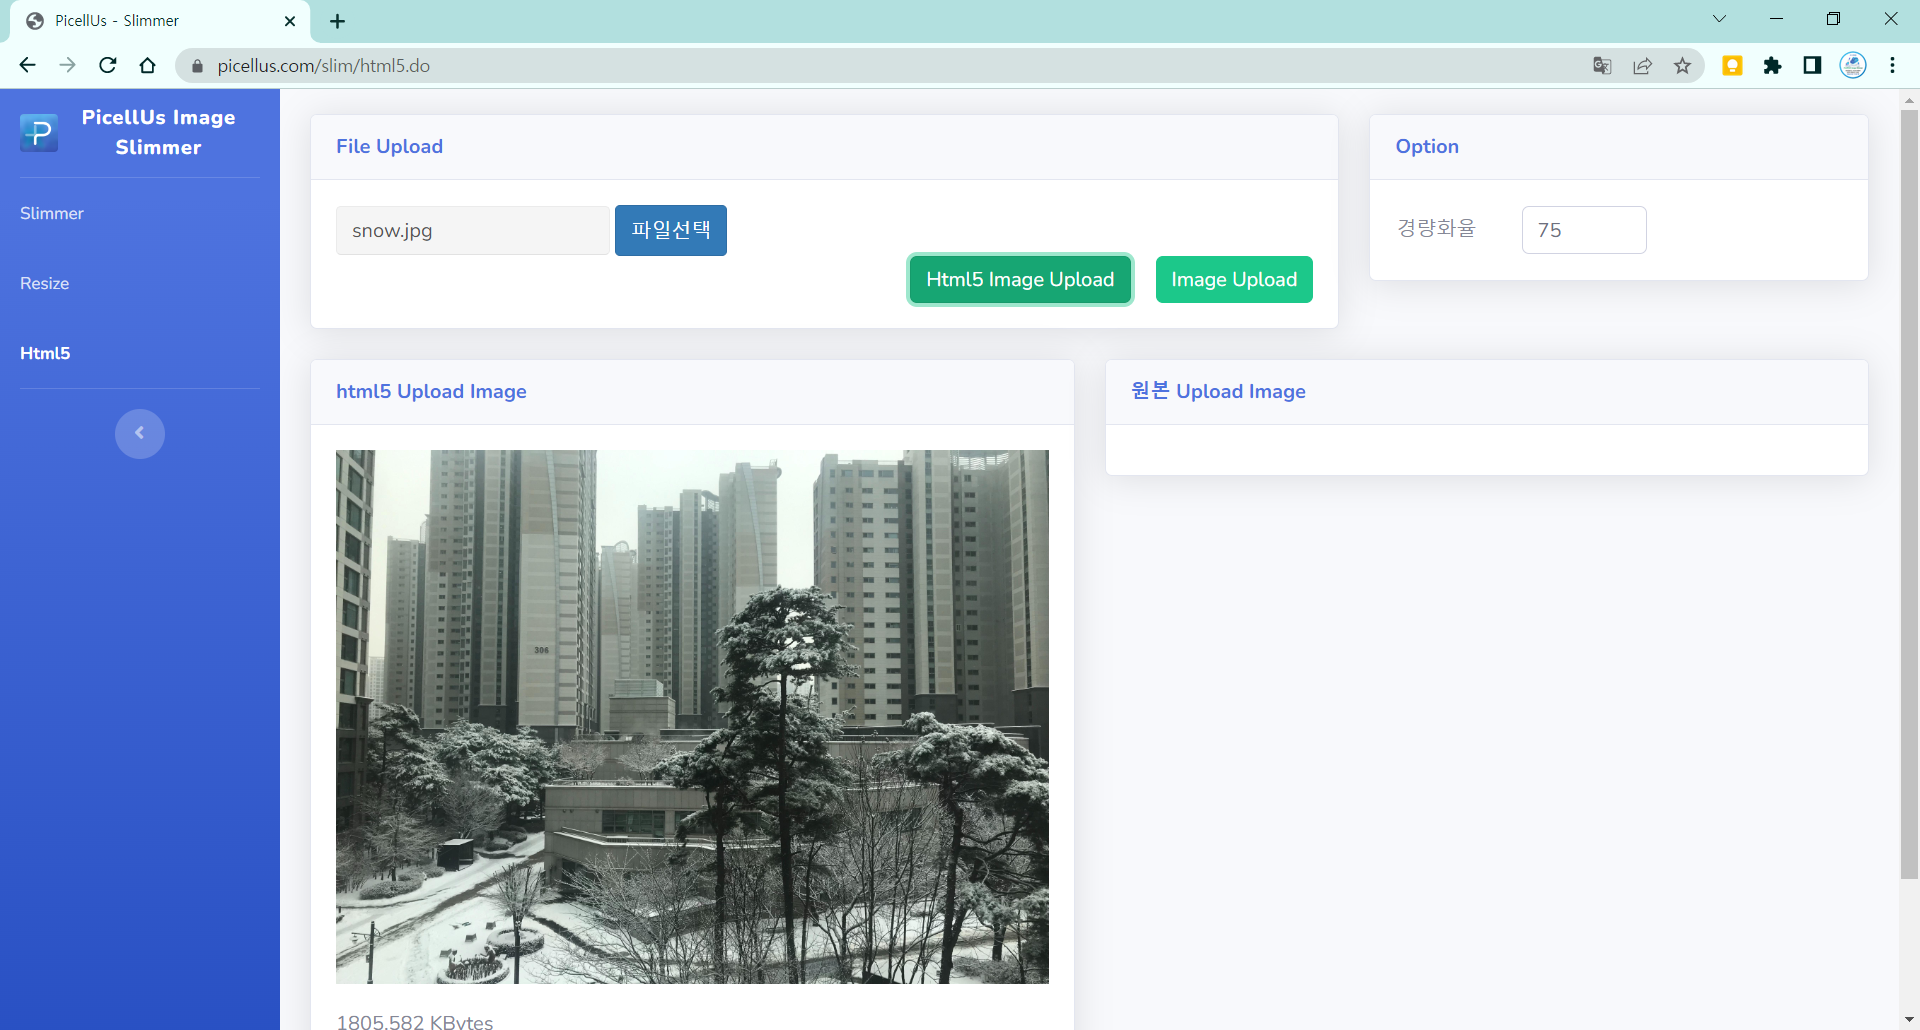Open the browser home page
The width and height of the screenshot is (1920, 1030).
pos(148,65)
